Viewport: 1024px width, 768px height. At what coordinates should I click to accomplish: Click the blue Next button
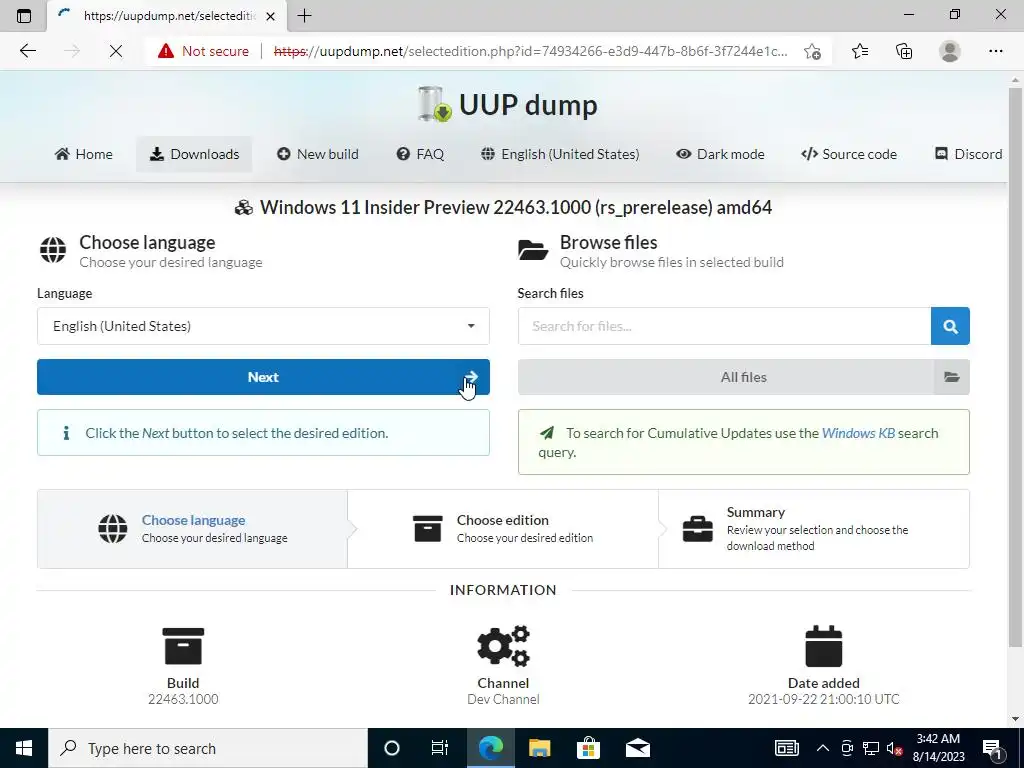click(x=263, y=377)
